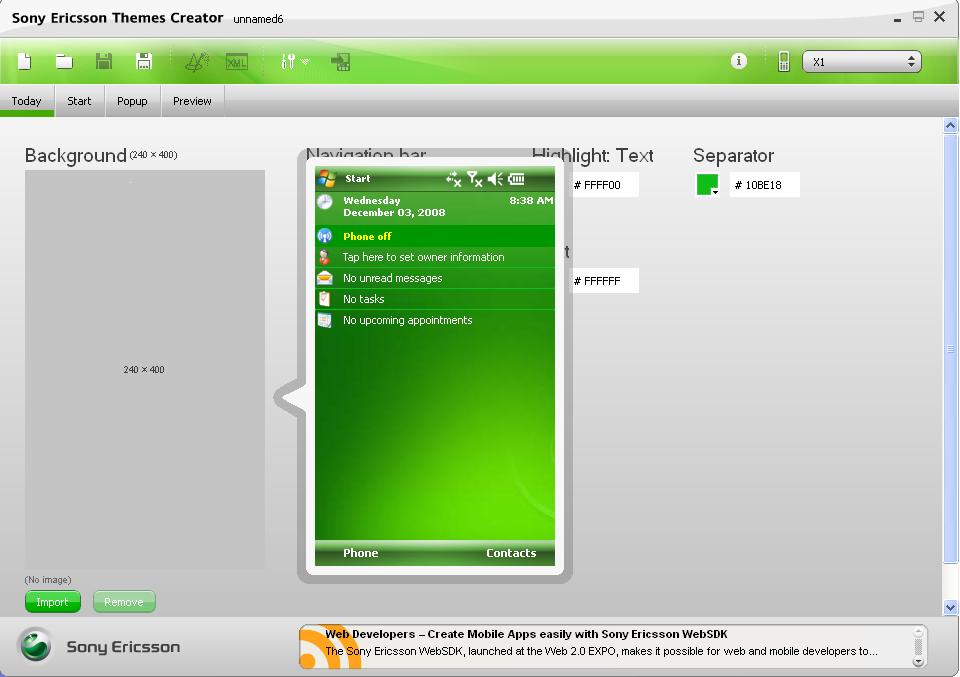The width and height of the screenshot is (960, 677).
Task: Create a new theme with the blank page icon
Action: (x=24, y=61)
